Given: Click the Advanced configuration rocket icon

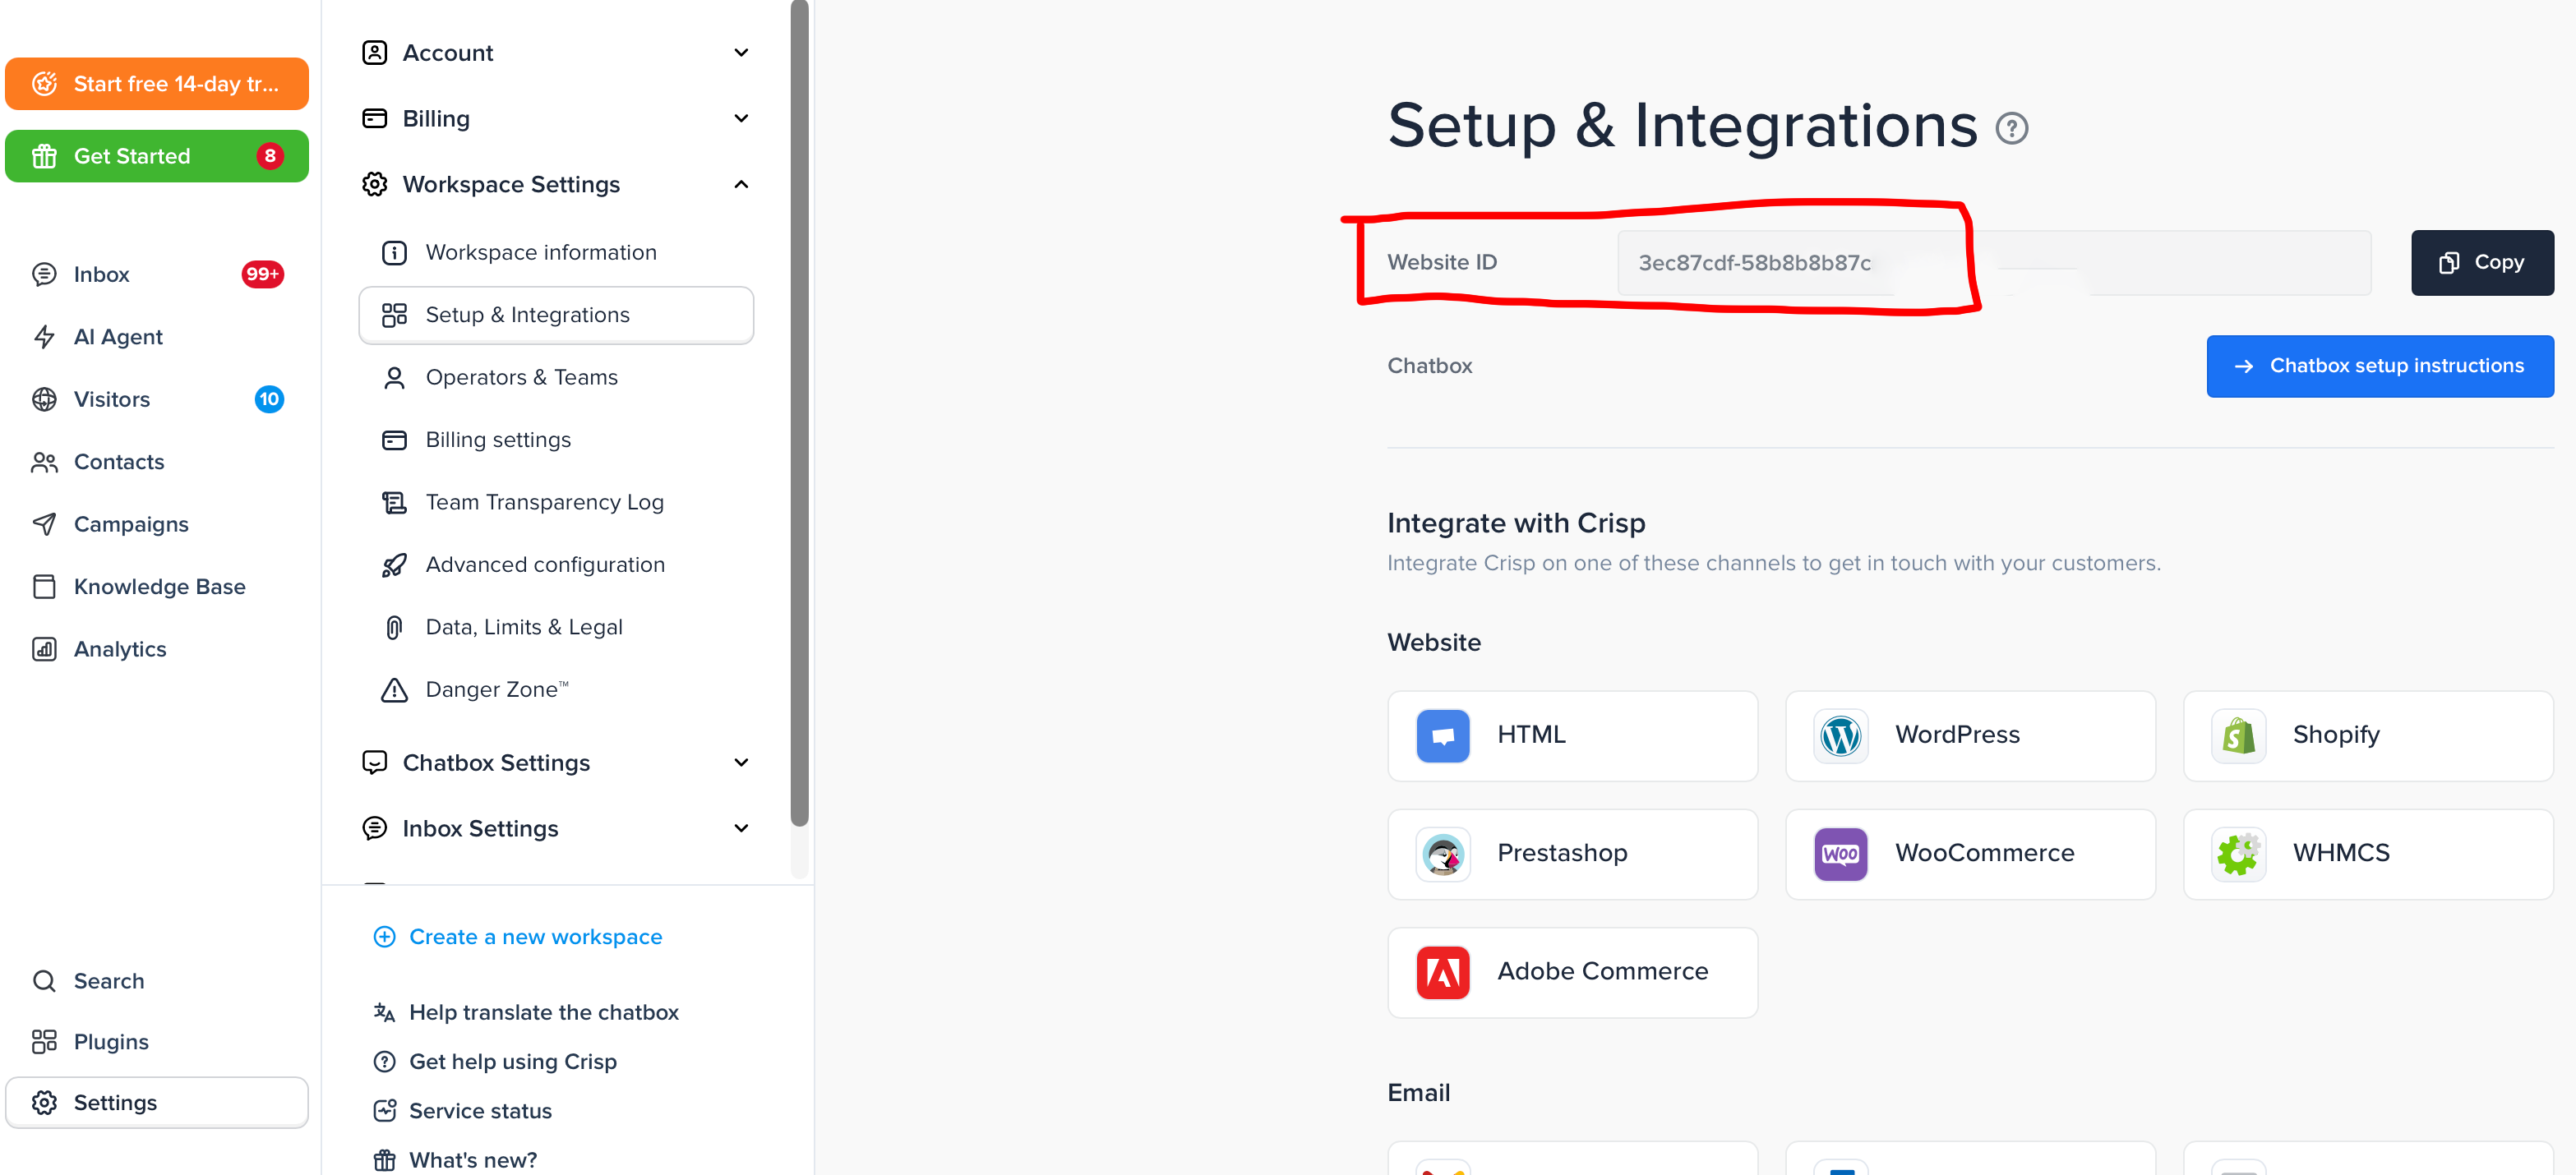Looking at the screenshot, I should 394,565.
